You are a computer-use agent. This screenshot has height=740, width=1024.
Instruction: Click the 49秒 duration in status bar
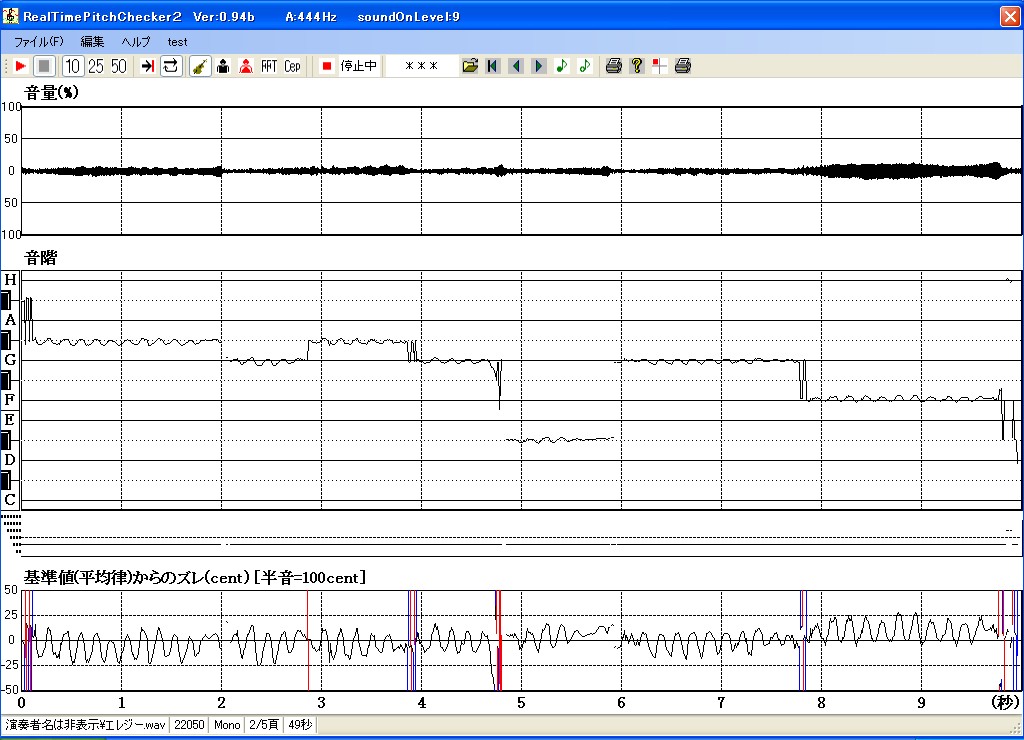(300, 724)
